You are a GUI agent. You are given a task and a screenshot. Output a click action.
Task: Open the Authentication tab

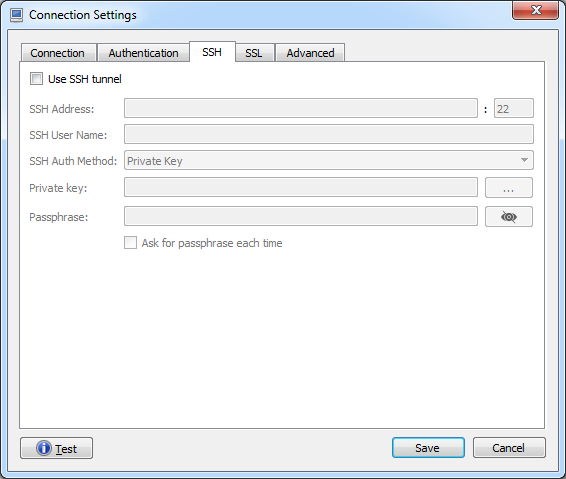(143, 53)
